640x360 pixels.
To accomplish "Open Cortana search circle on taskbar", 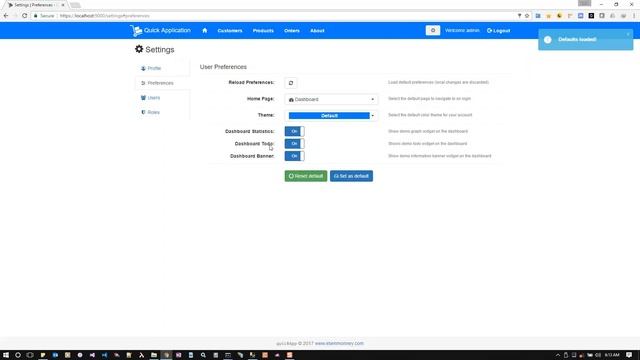I will (18, 355).
